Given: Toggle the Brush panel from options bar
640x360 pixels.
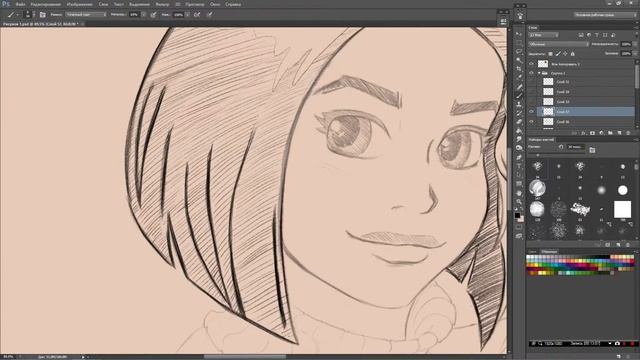Looking at the screenshot, I should tap(42, 15).
